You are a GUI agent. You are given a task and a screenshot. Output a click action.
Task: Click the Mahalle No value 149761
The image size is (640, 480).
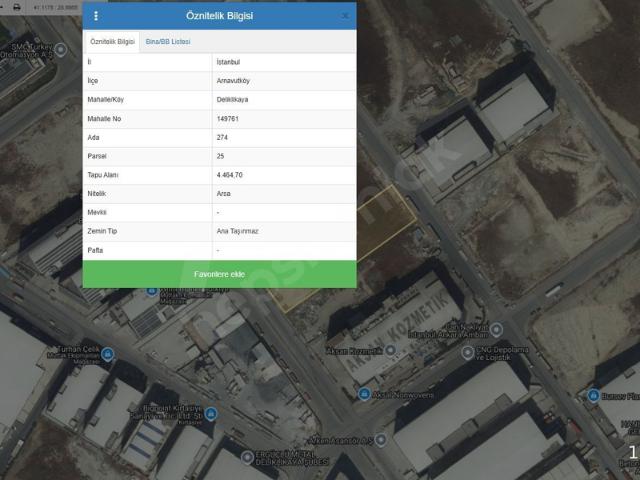point(228,119)
